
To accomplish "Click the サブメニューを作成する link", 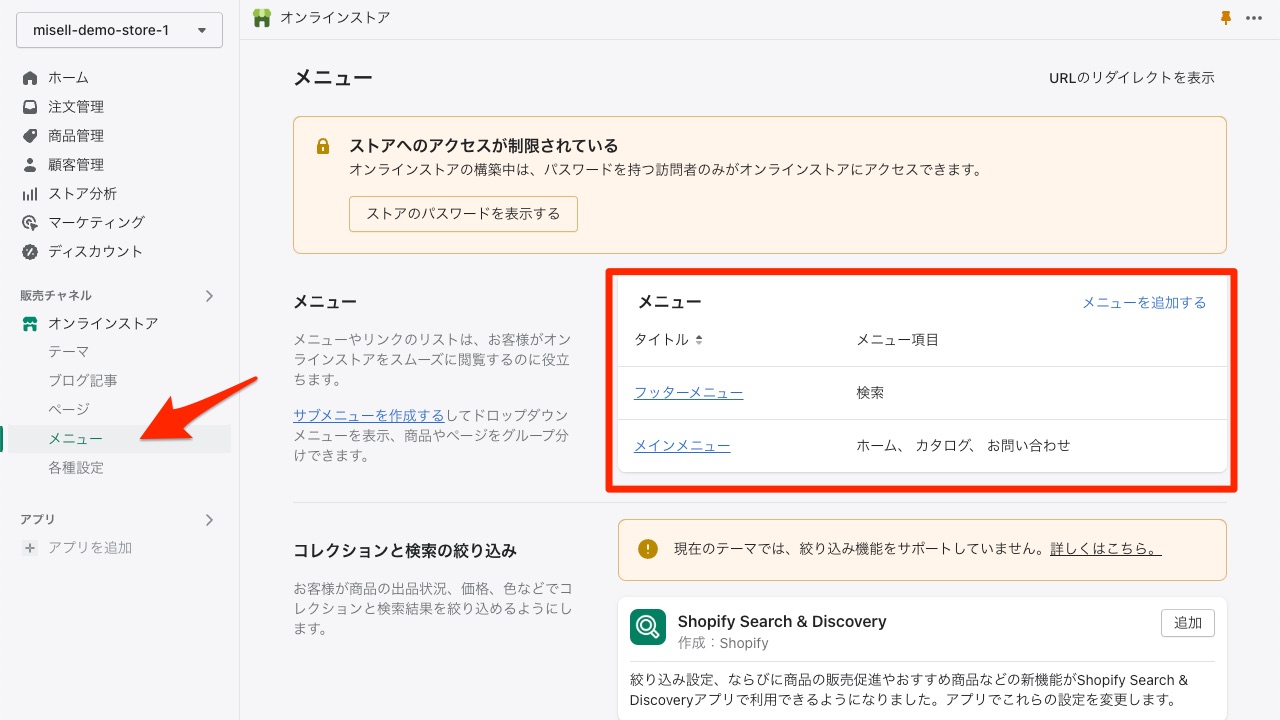I will point(369,416).
